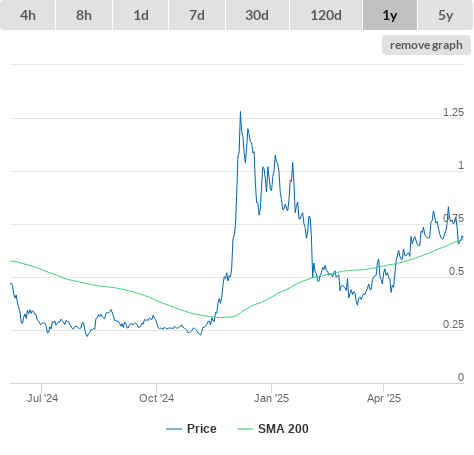Click the green SMA 200 legend marker
The height and width of the screenshot is (455, 474).
245,429
